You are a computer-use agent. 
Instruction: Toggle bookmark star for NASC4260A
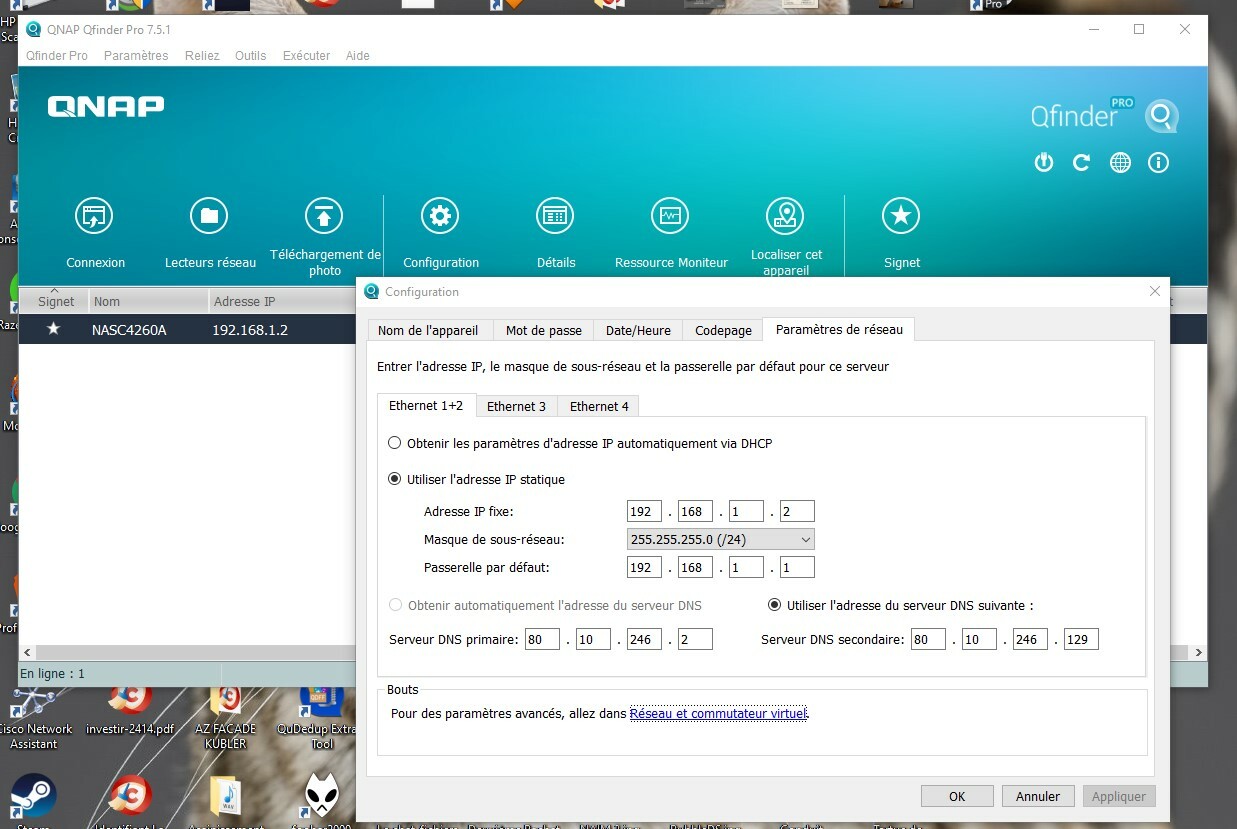[53, 329]
